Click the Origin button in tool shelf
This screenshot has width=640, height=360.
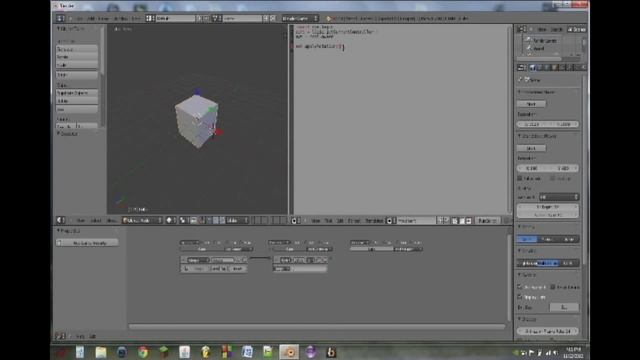point(77,75)
